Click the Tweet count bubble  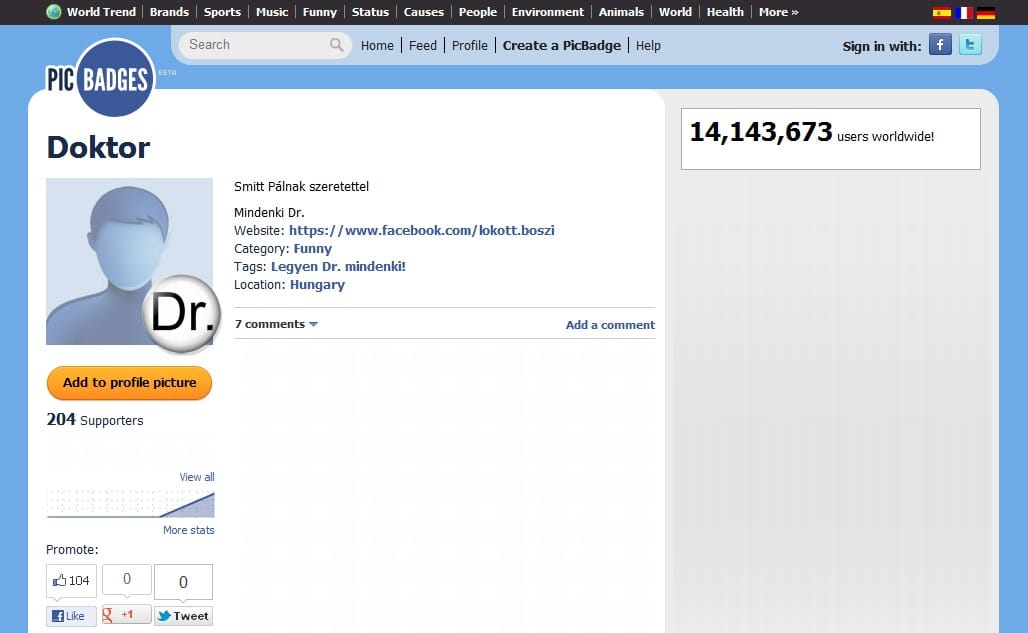click(184, 582)
